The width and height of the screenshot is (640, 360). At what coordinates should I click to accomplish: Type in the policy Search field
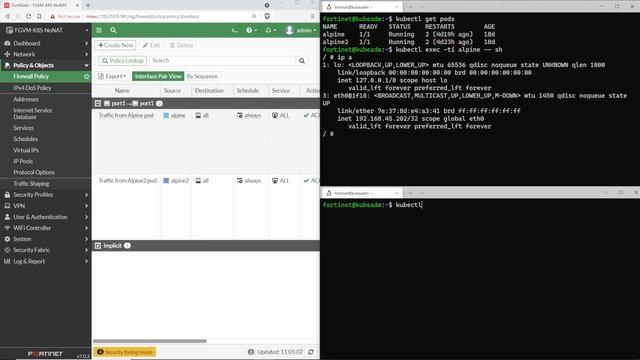pyautogui.click(x=222, y=60)
